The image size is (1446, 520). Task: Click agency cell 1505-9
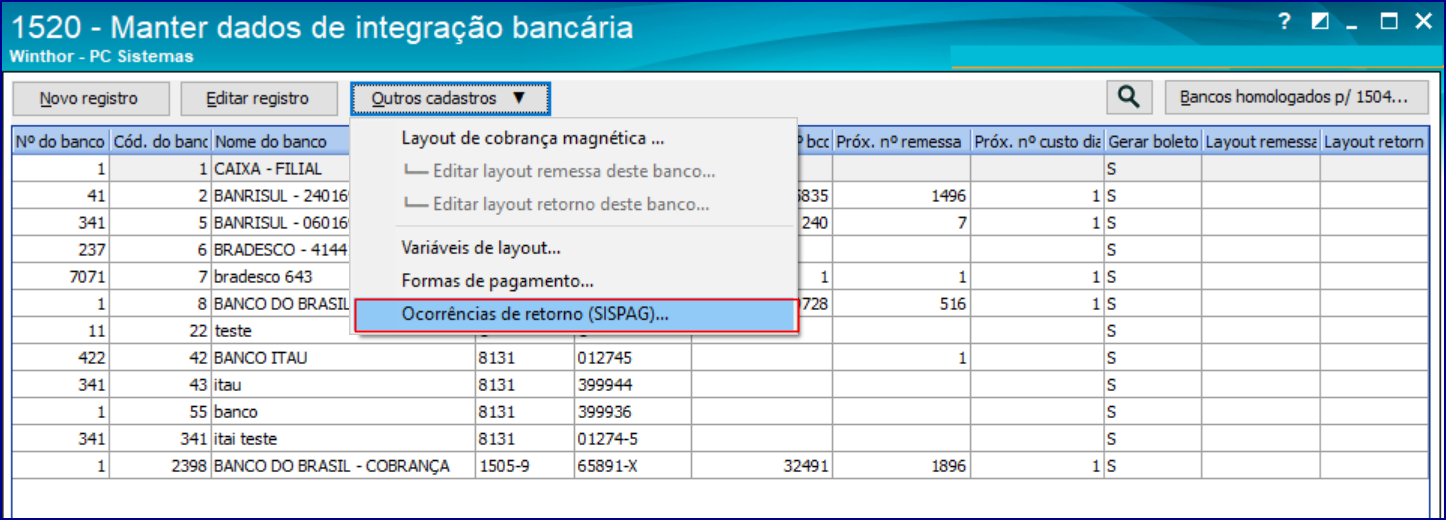coord(524,466)
